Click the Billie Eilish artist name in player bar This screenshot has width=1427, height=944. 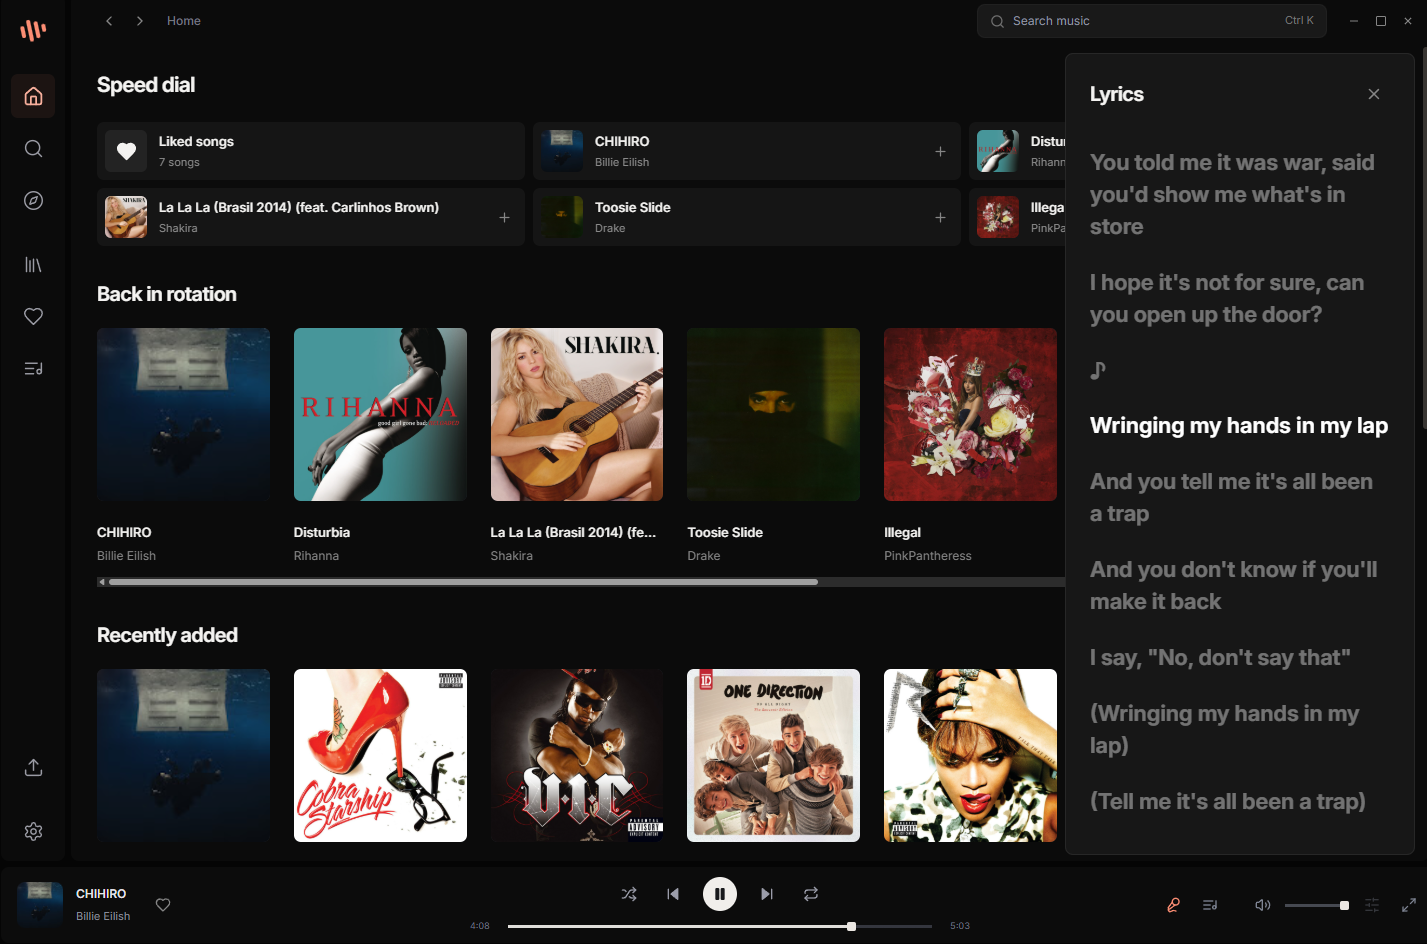103,916
